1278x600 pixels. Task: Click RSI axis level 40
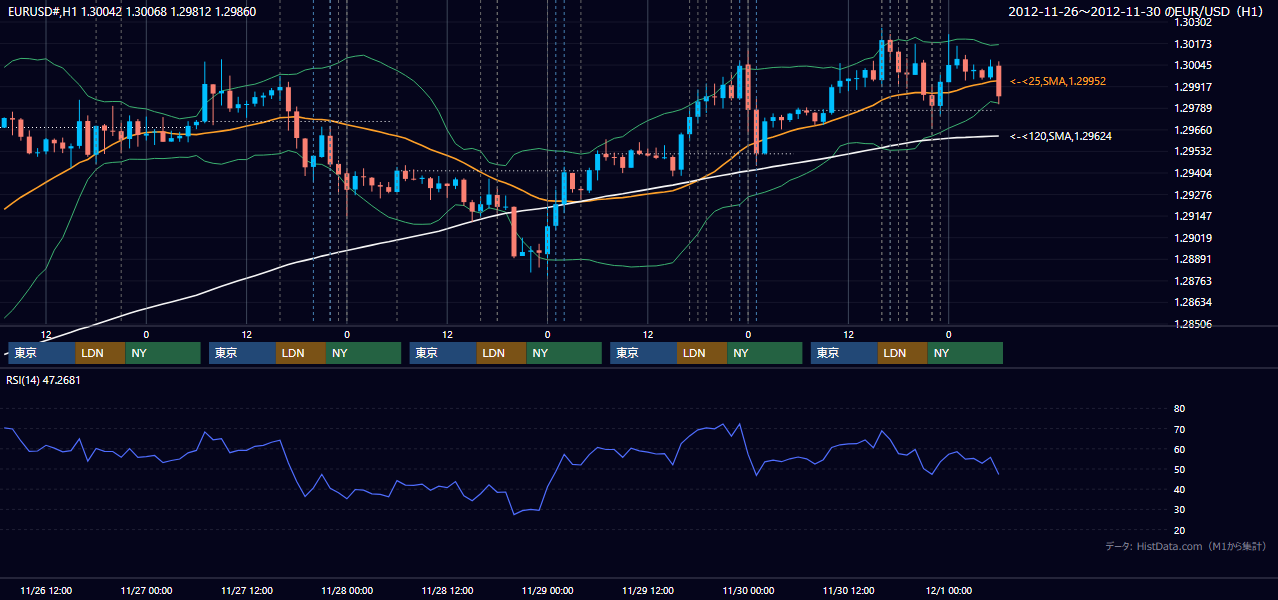click(1179, 489)
